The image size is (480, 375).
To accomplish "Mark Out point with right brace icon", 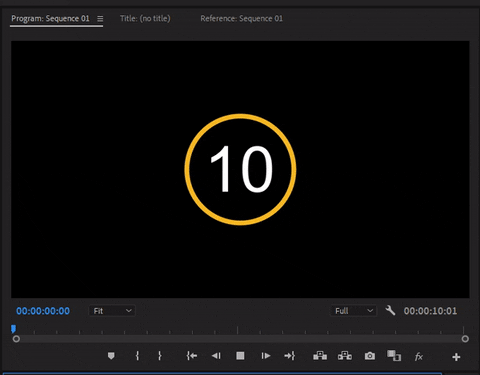I will tap(160, 356).
